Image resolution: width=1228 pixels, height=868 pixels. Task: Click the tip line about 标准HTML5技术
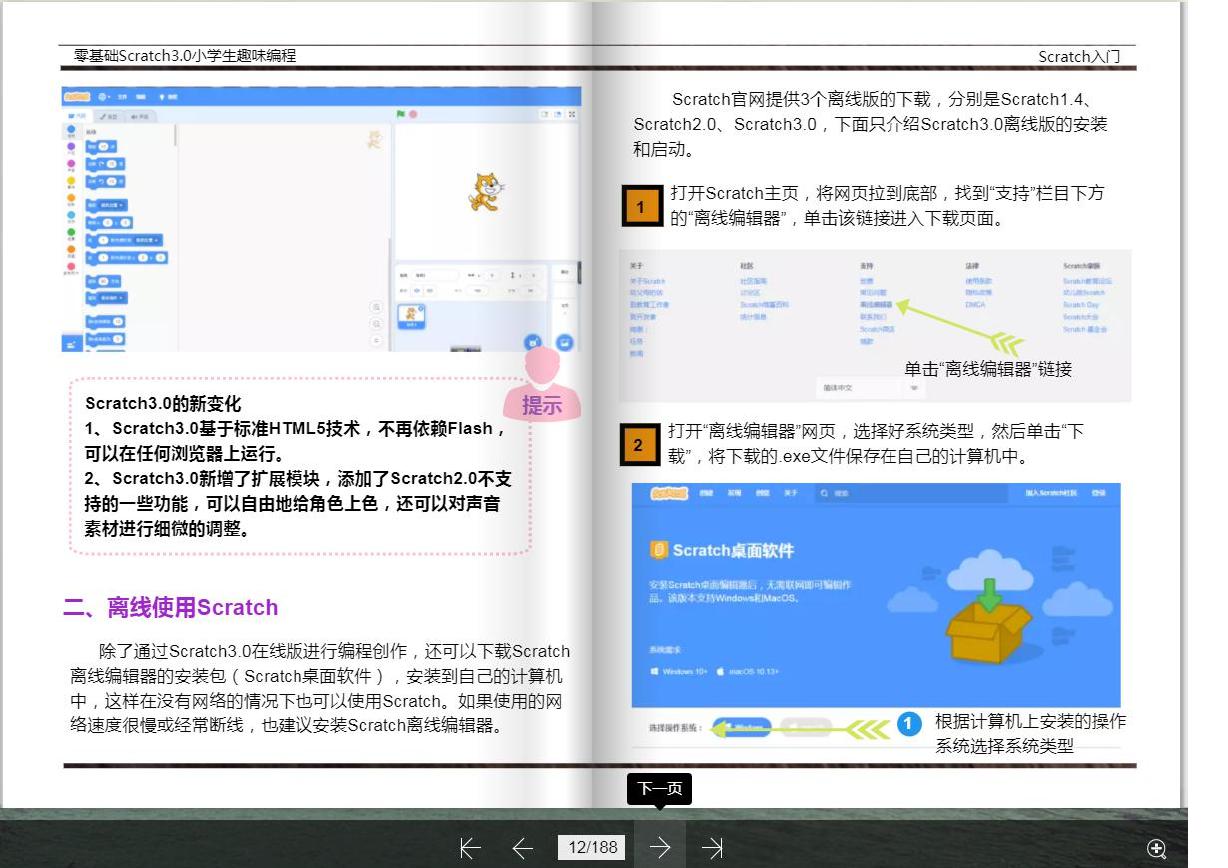coord(297,441)
